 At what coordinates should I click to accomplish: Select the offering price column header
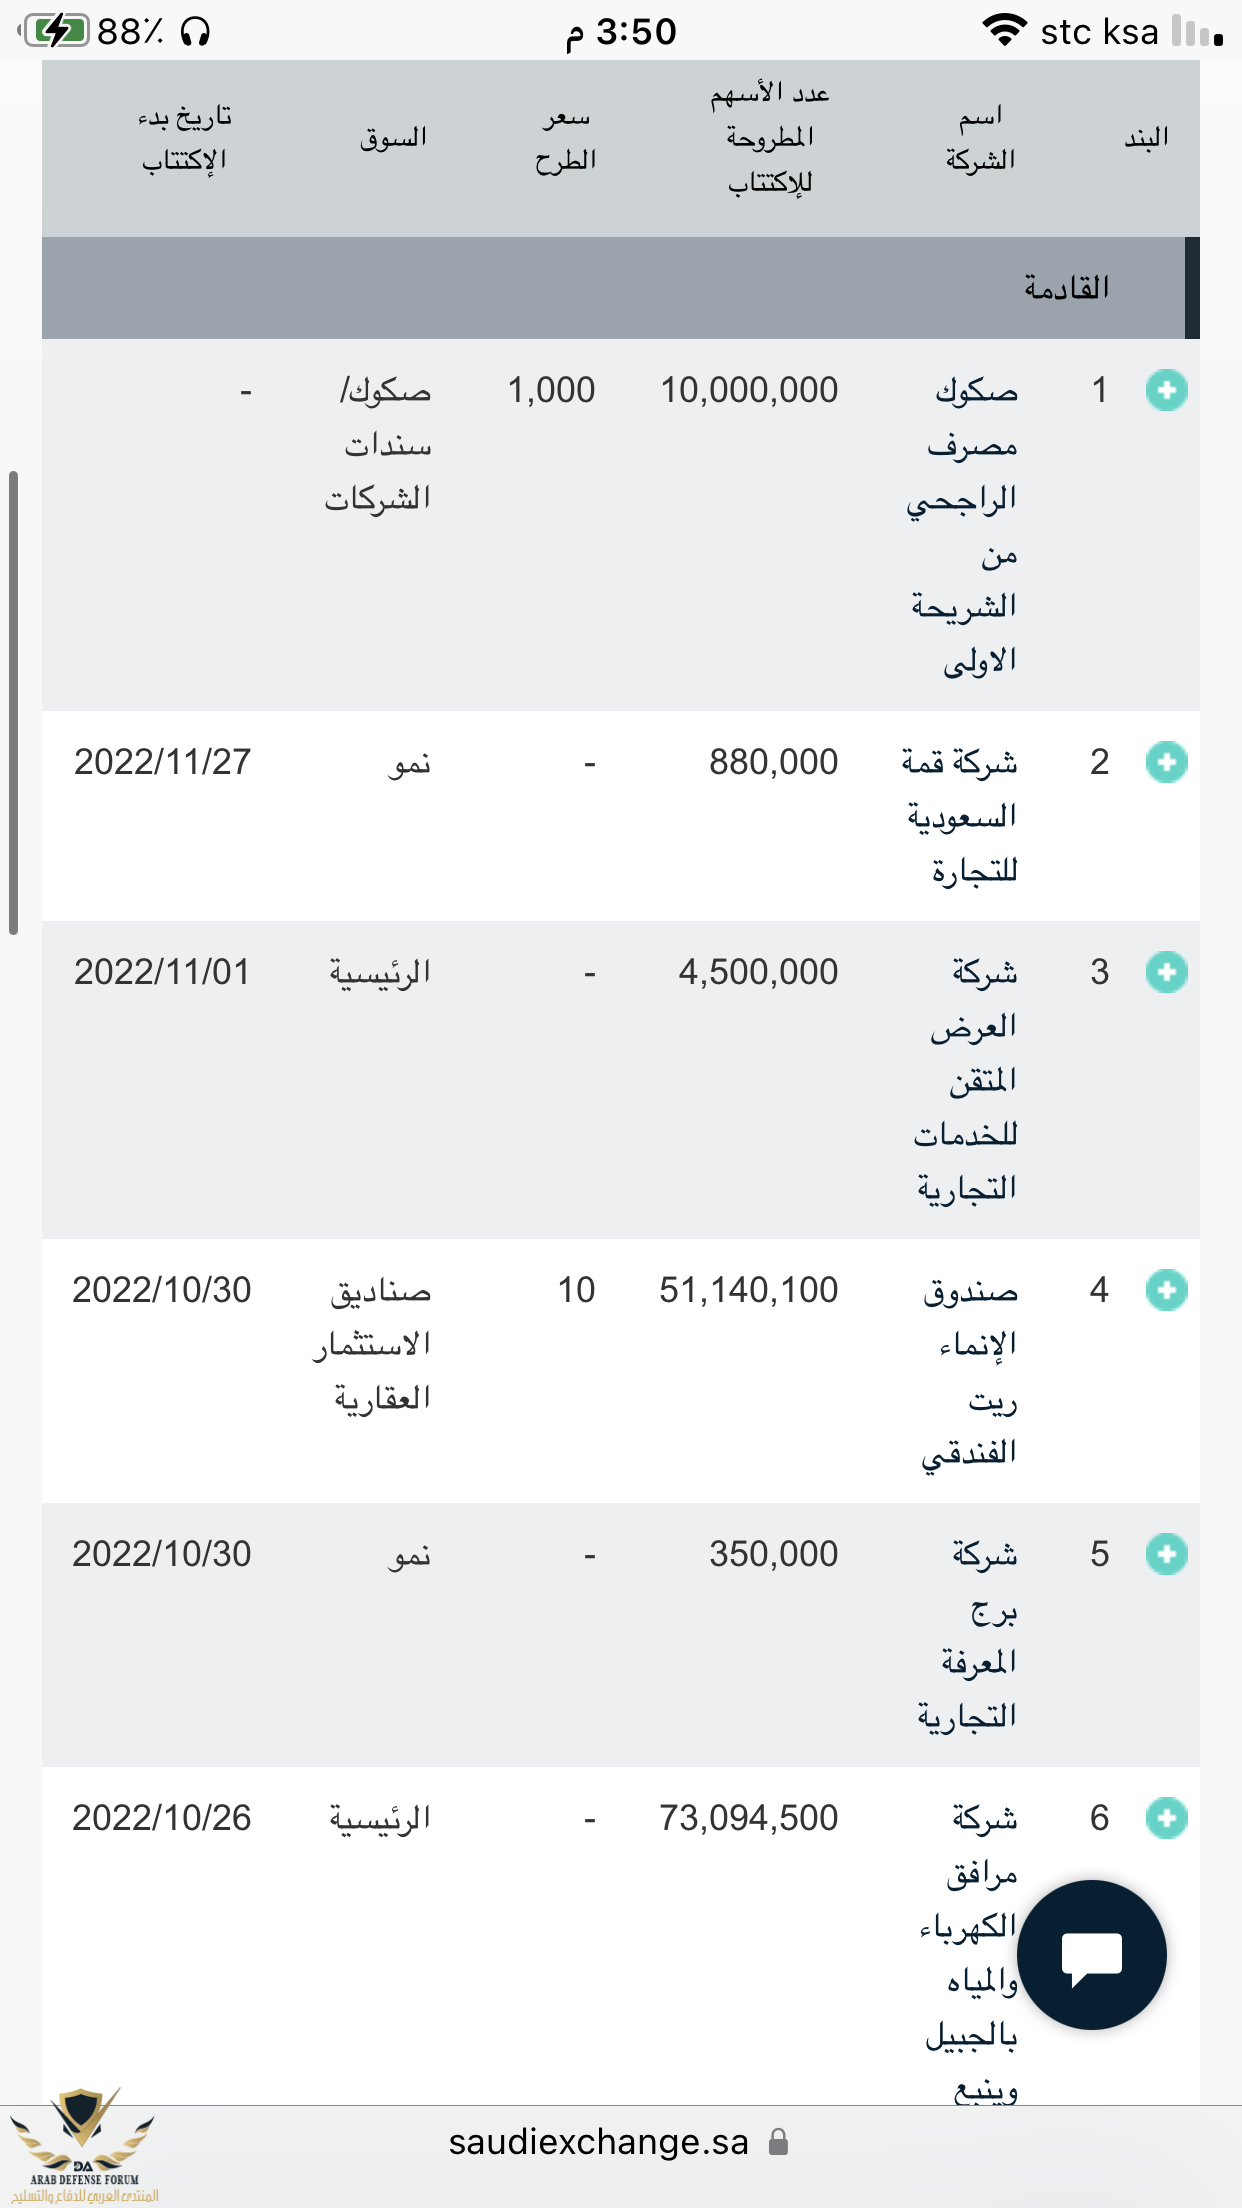(x=565, y=138)
